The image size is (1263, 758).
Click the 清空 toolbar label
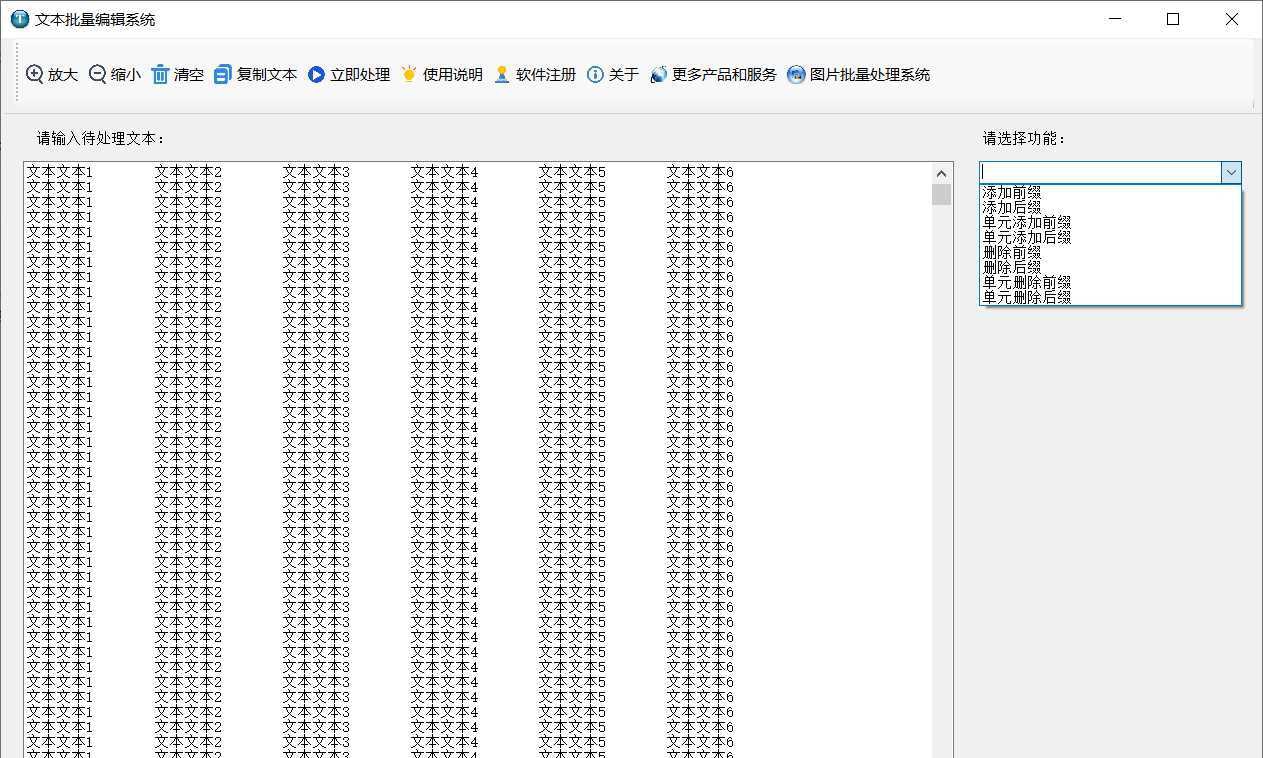click(189, 75)
